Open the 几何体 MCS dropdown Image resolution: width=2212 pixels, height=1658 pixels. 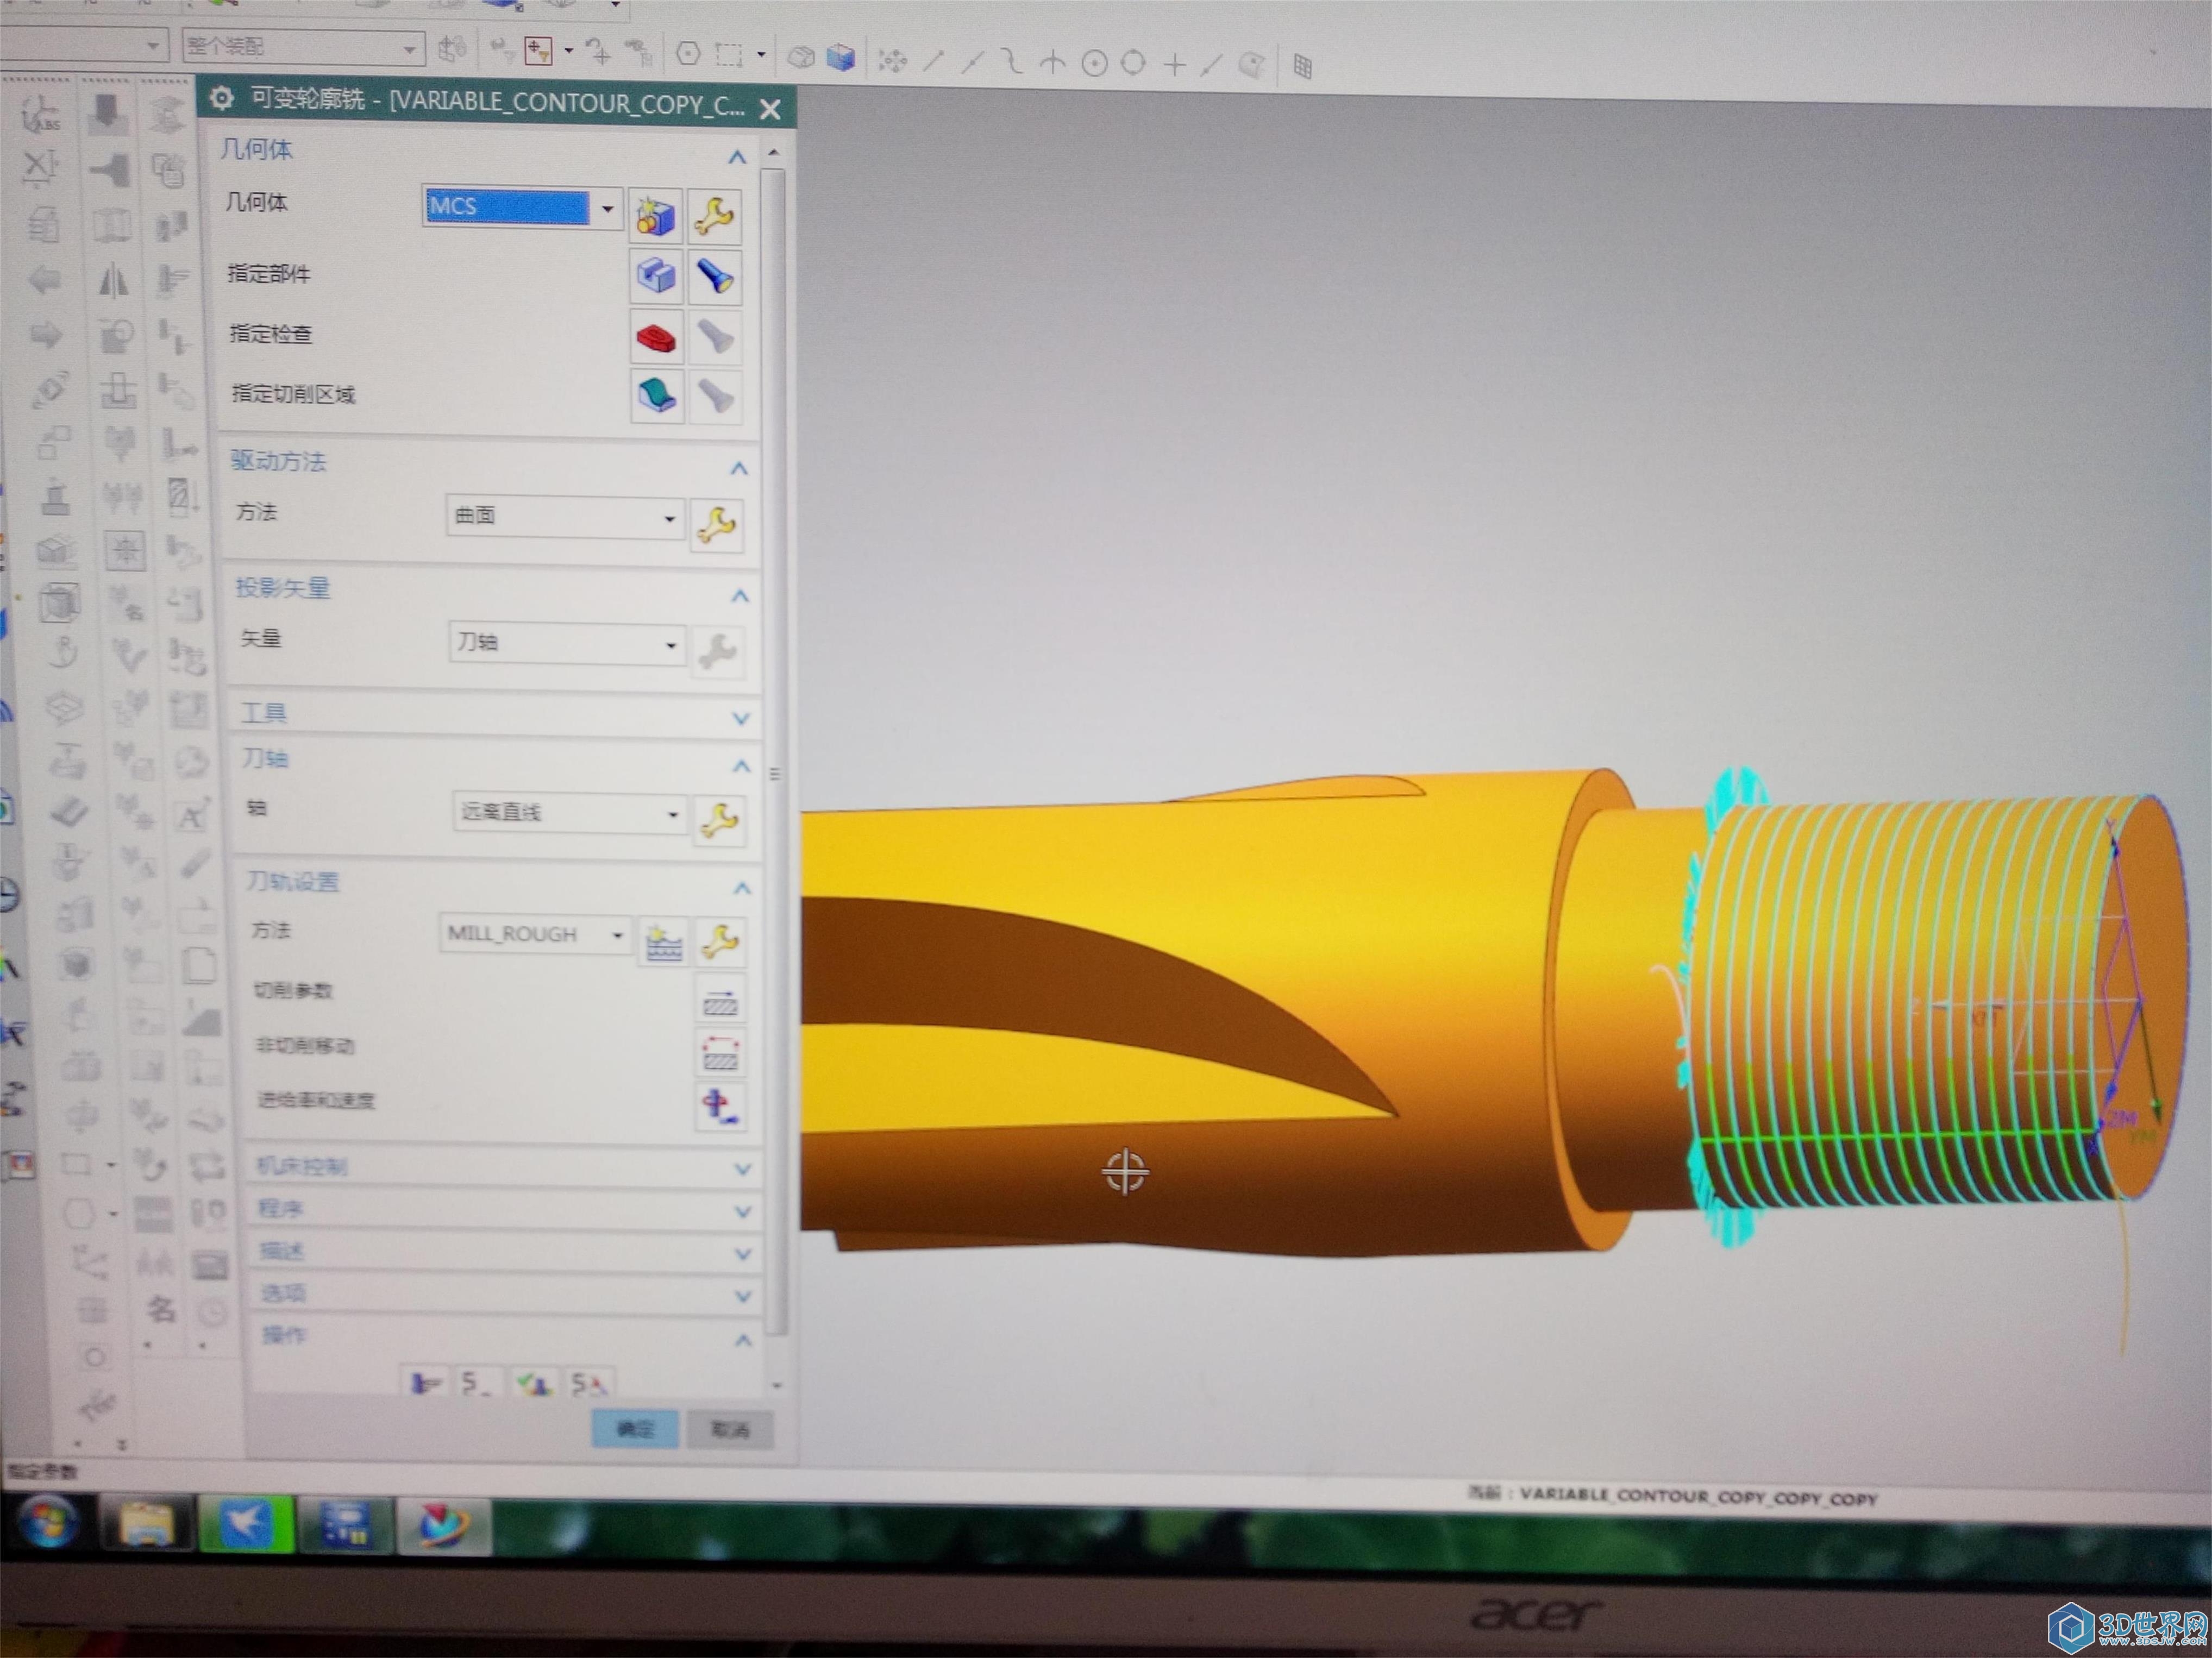click(607, 209)
